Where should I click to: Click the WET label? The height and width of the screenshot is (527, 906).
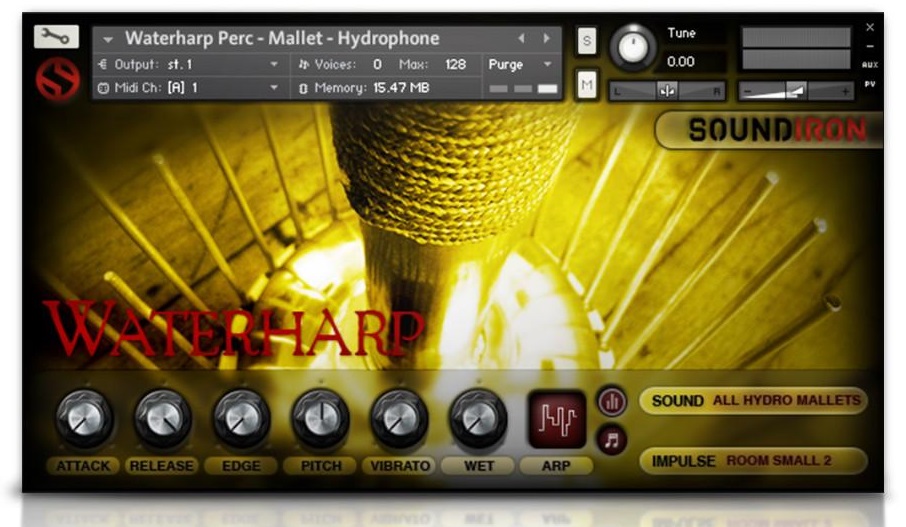478,466
